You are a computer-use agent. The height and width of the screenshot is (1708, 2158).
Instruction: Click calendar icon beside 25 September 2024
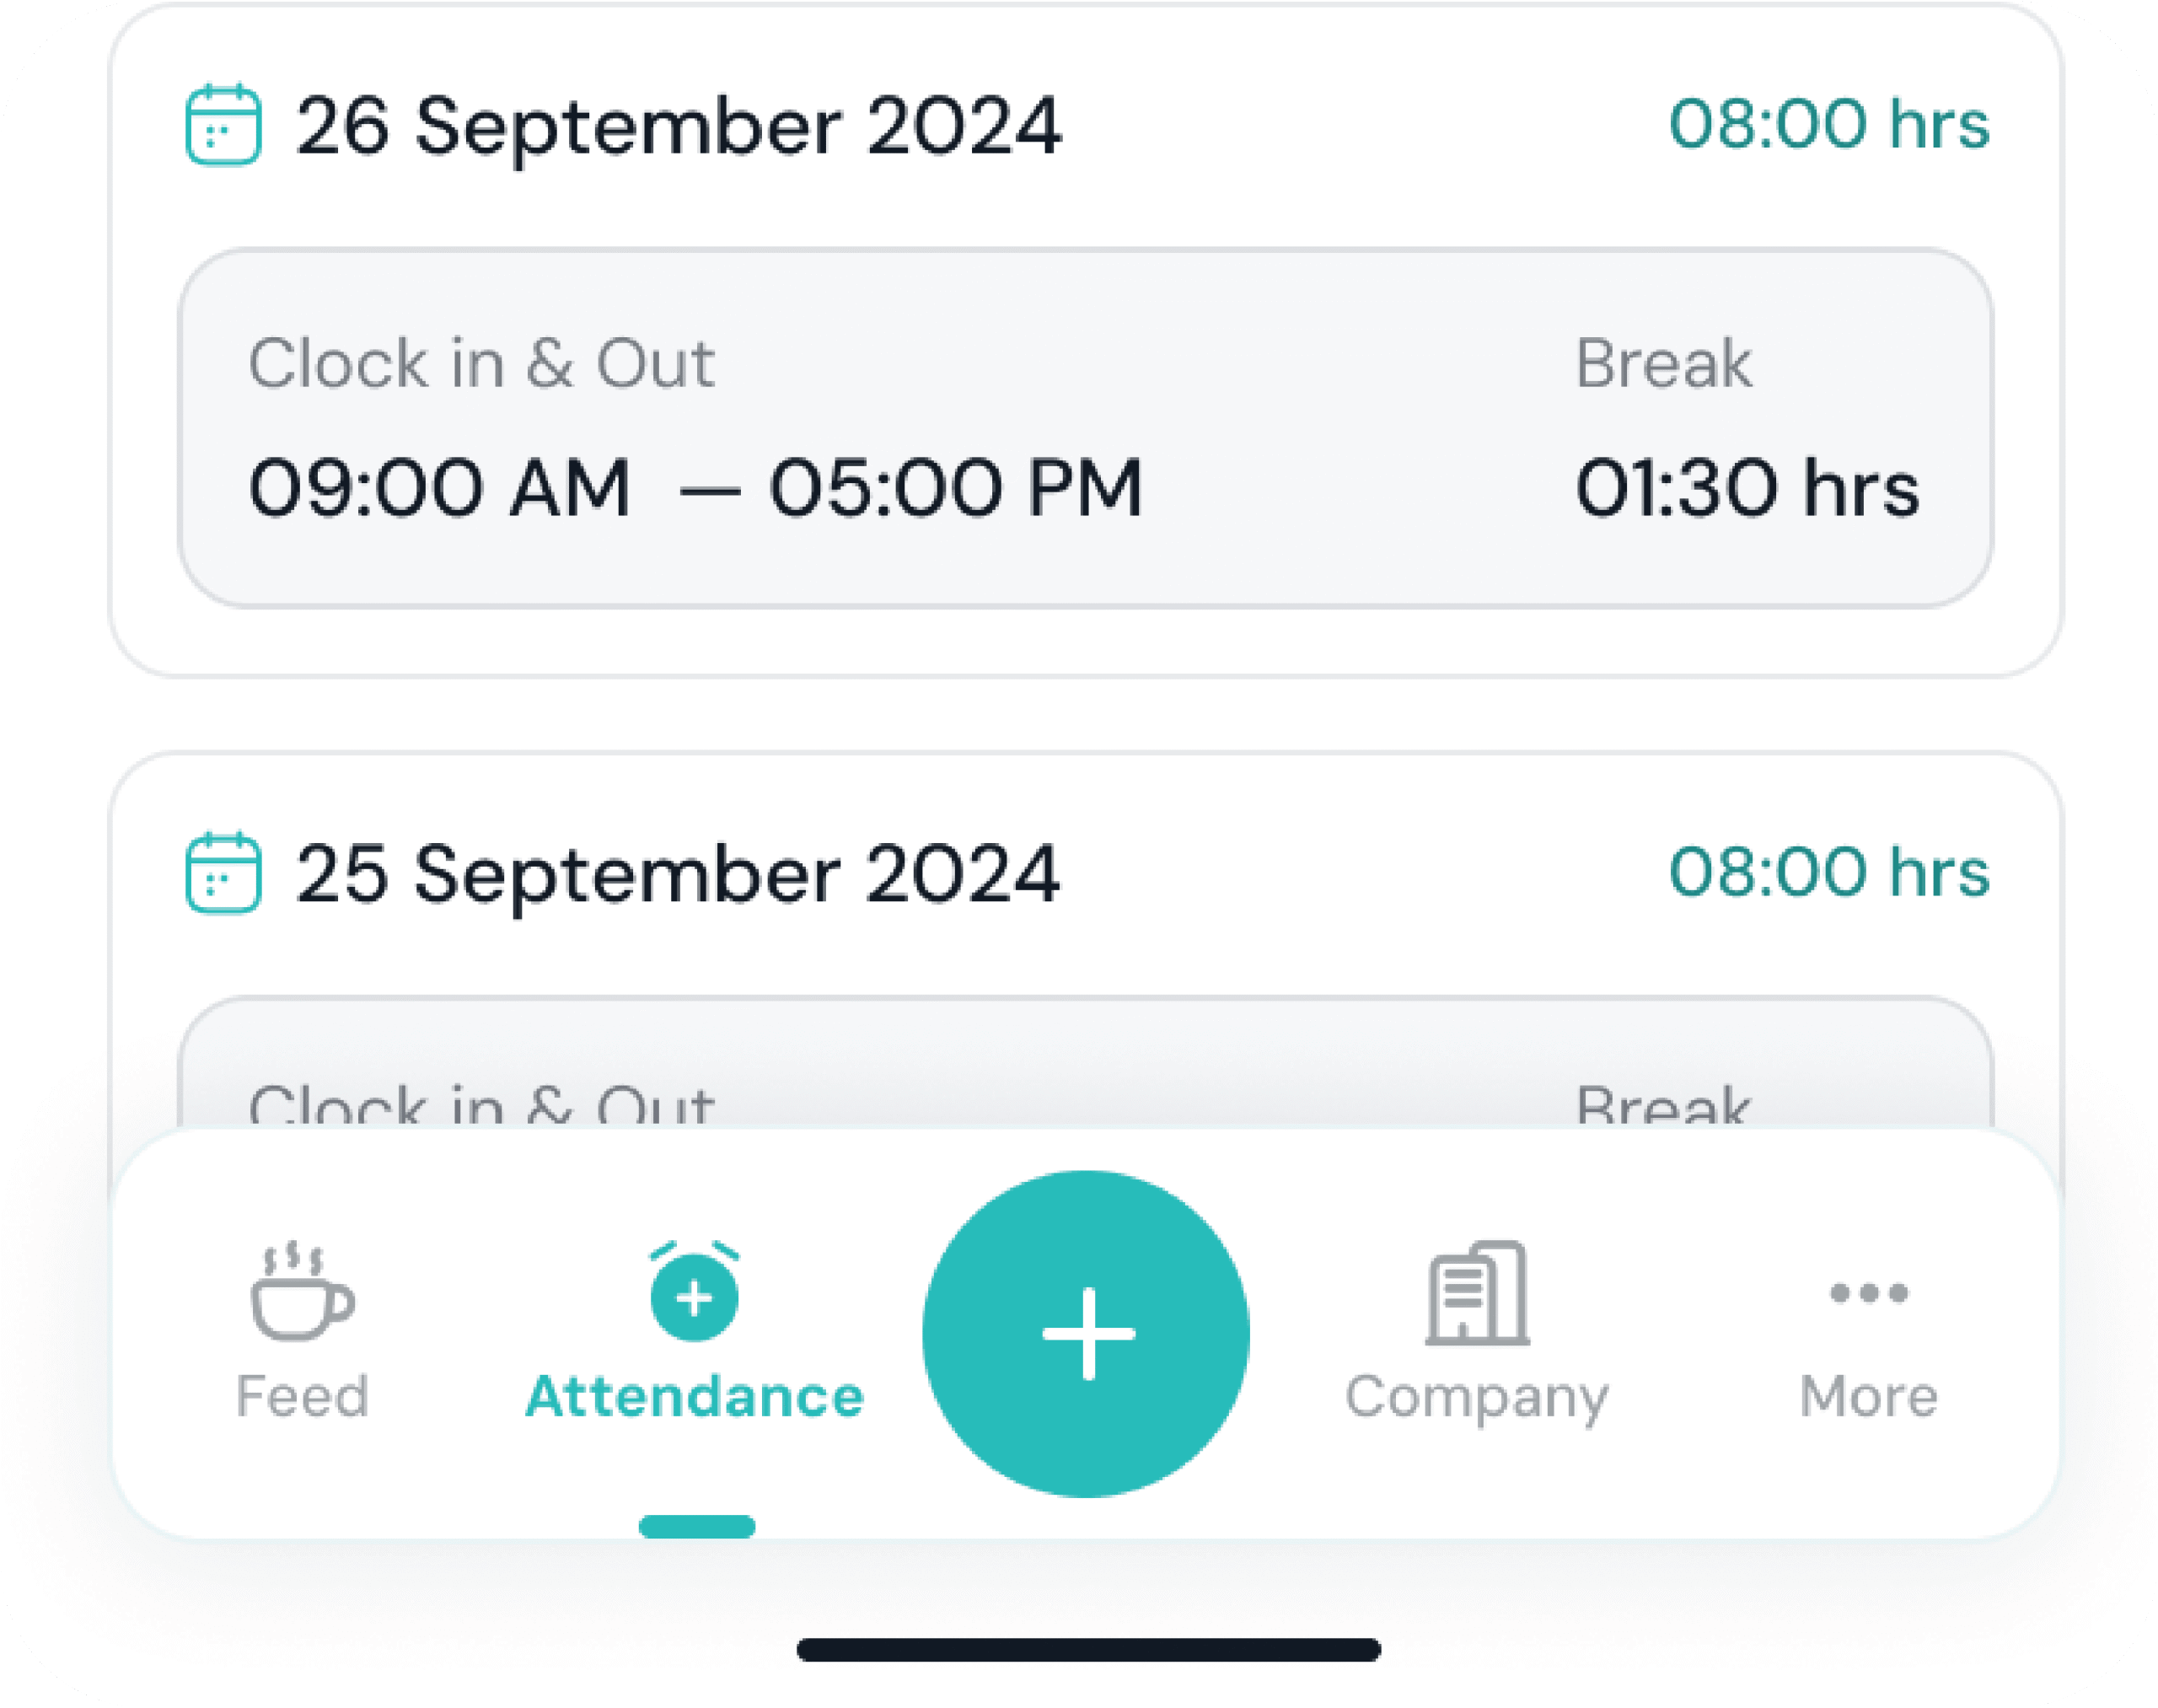click(223, 873)
